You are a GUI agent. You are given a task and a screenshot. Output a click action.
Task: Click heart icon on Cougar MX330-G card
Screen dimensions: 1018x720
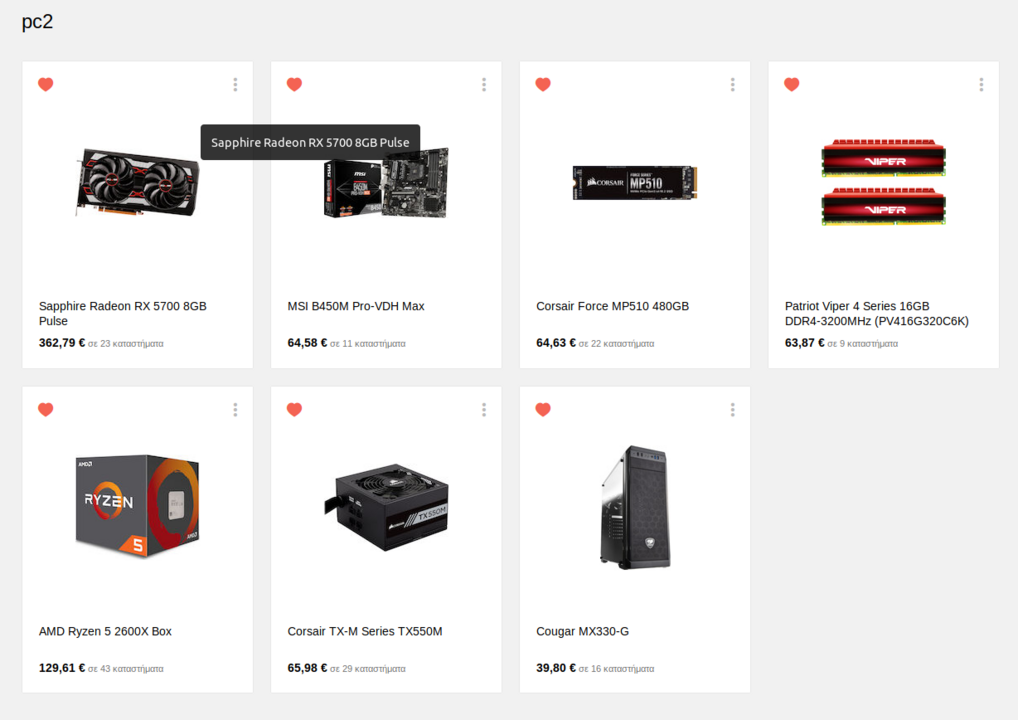coord(543,410)
